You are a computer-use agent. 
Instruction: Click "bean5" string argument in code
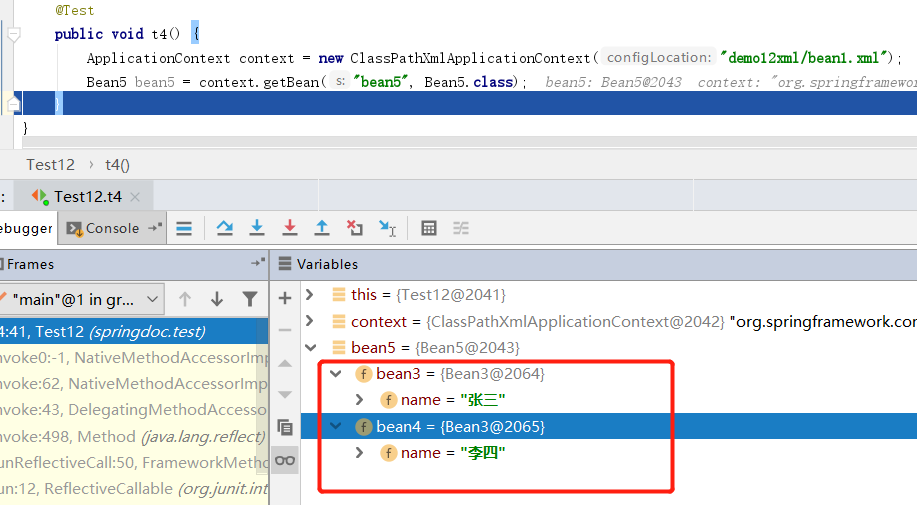point(381,82)
